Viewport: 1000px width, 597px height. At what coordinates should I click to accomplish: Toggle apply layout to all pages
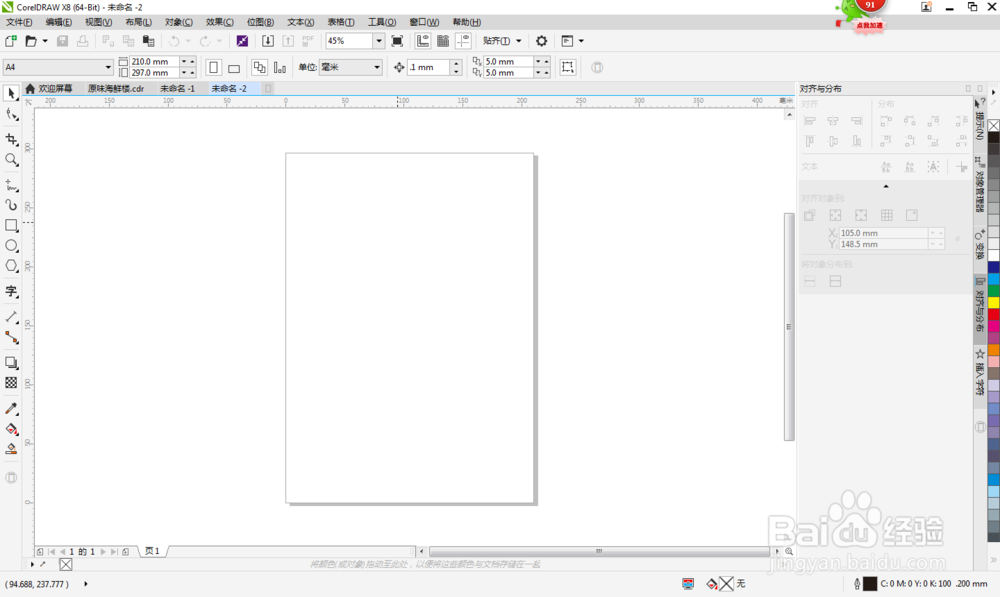[260, 67]
